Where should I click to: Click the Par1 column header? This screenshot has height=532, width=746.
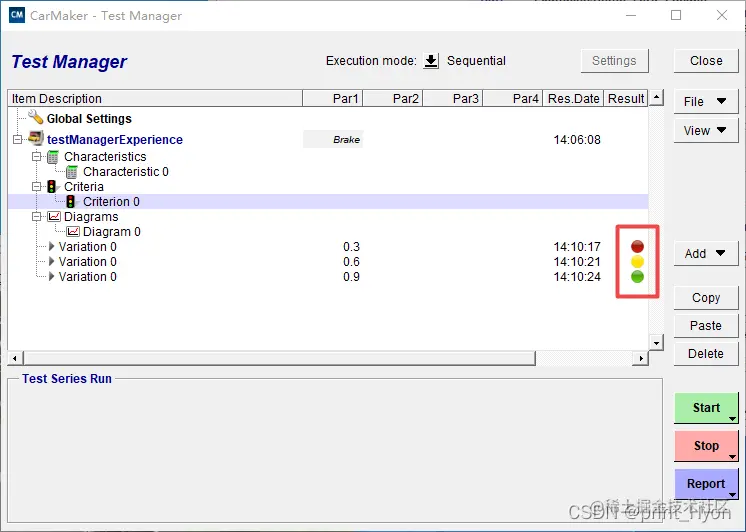[x=333, y=99]
